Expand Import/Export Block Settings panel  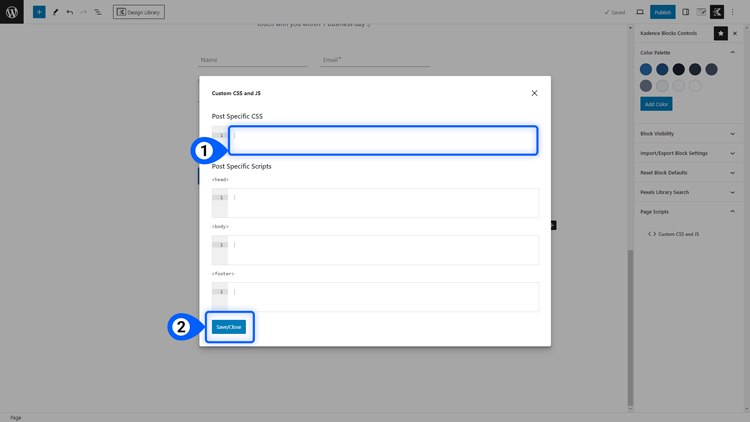coord(687,153)
